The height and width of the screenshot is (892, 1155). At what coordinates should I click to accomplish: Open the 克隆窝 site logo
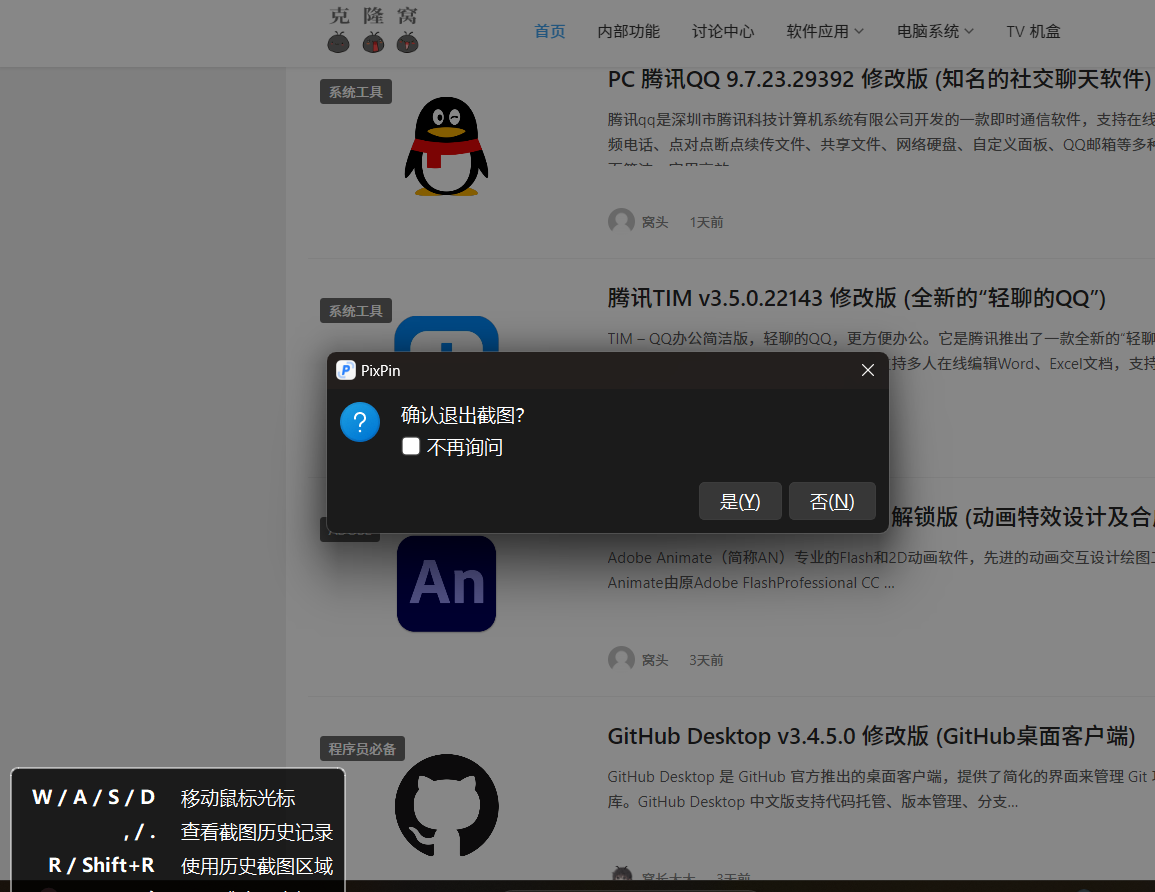pyautogui.click(x=373, y=30)
